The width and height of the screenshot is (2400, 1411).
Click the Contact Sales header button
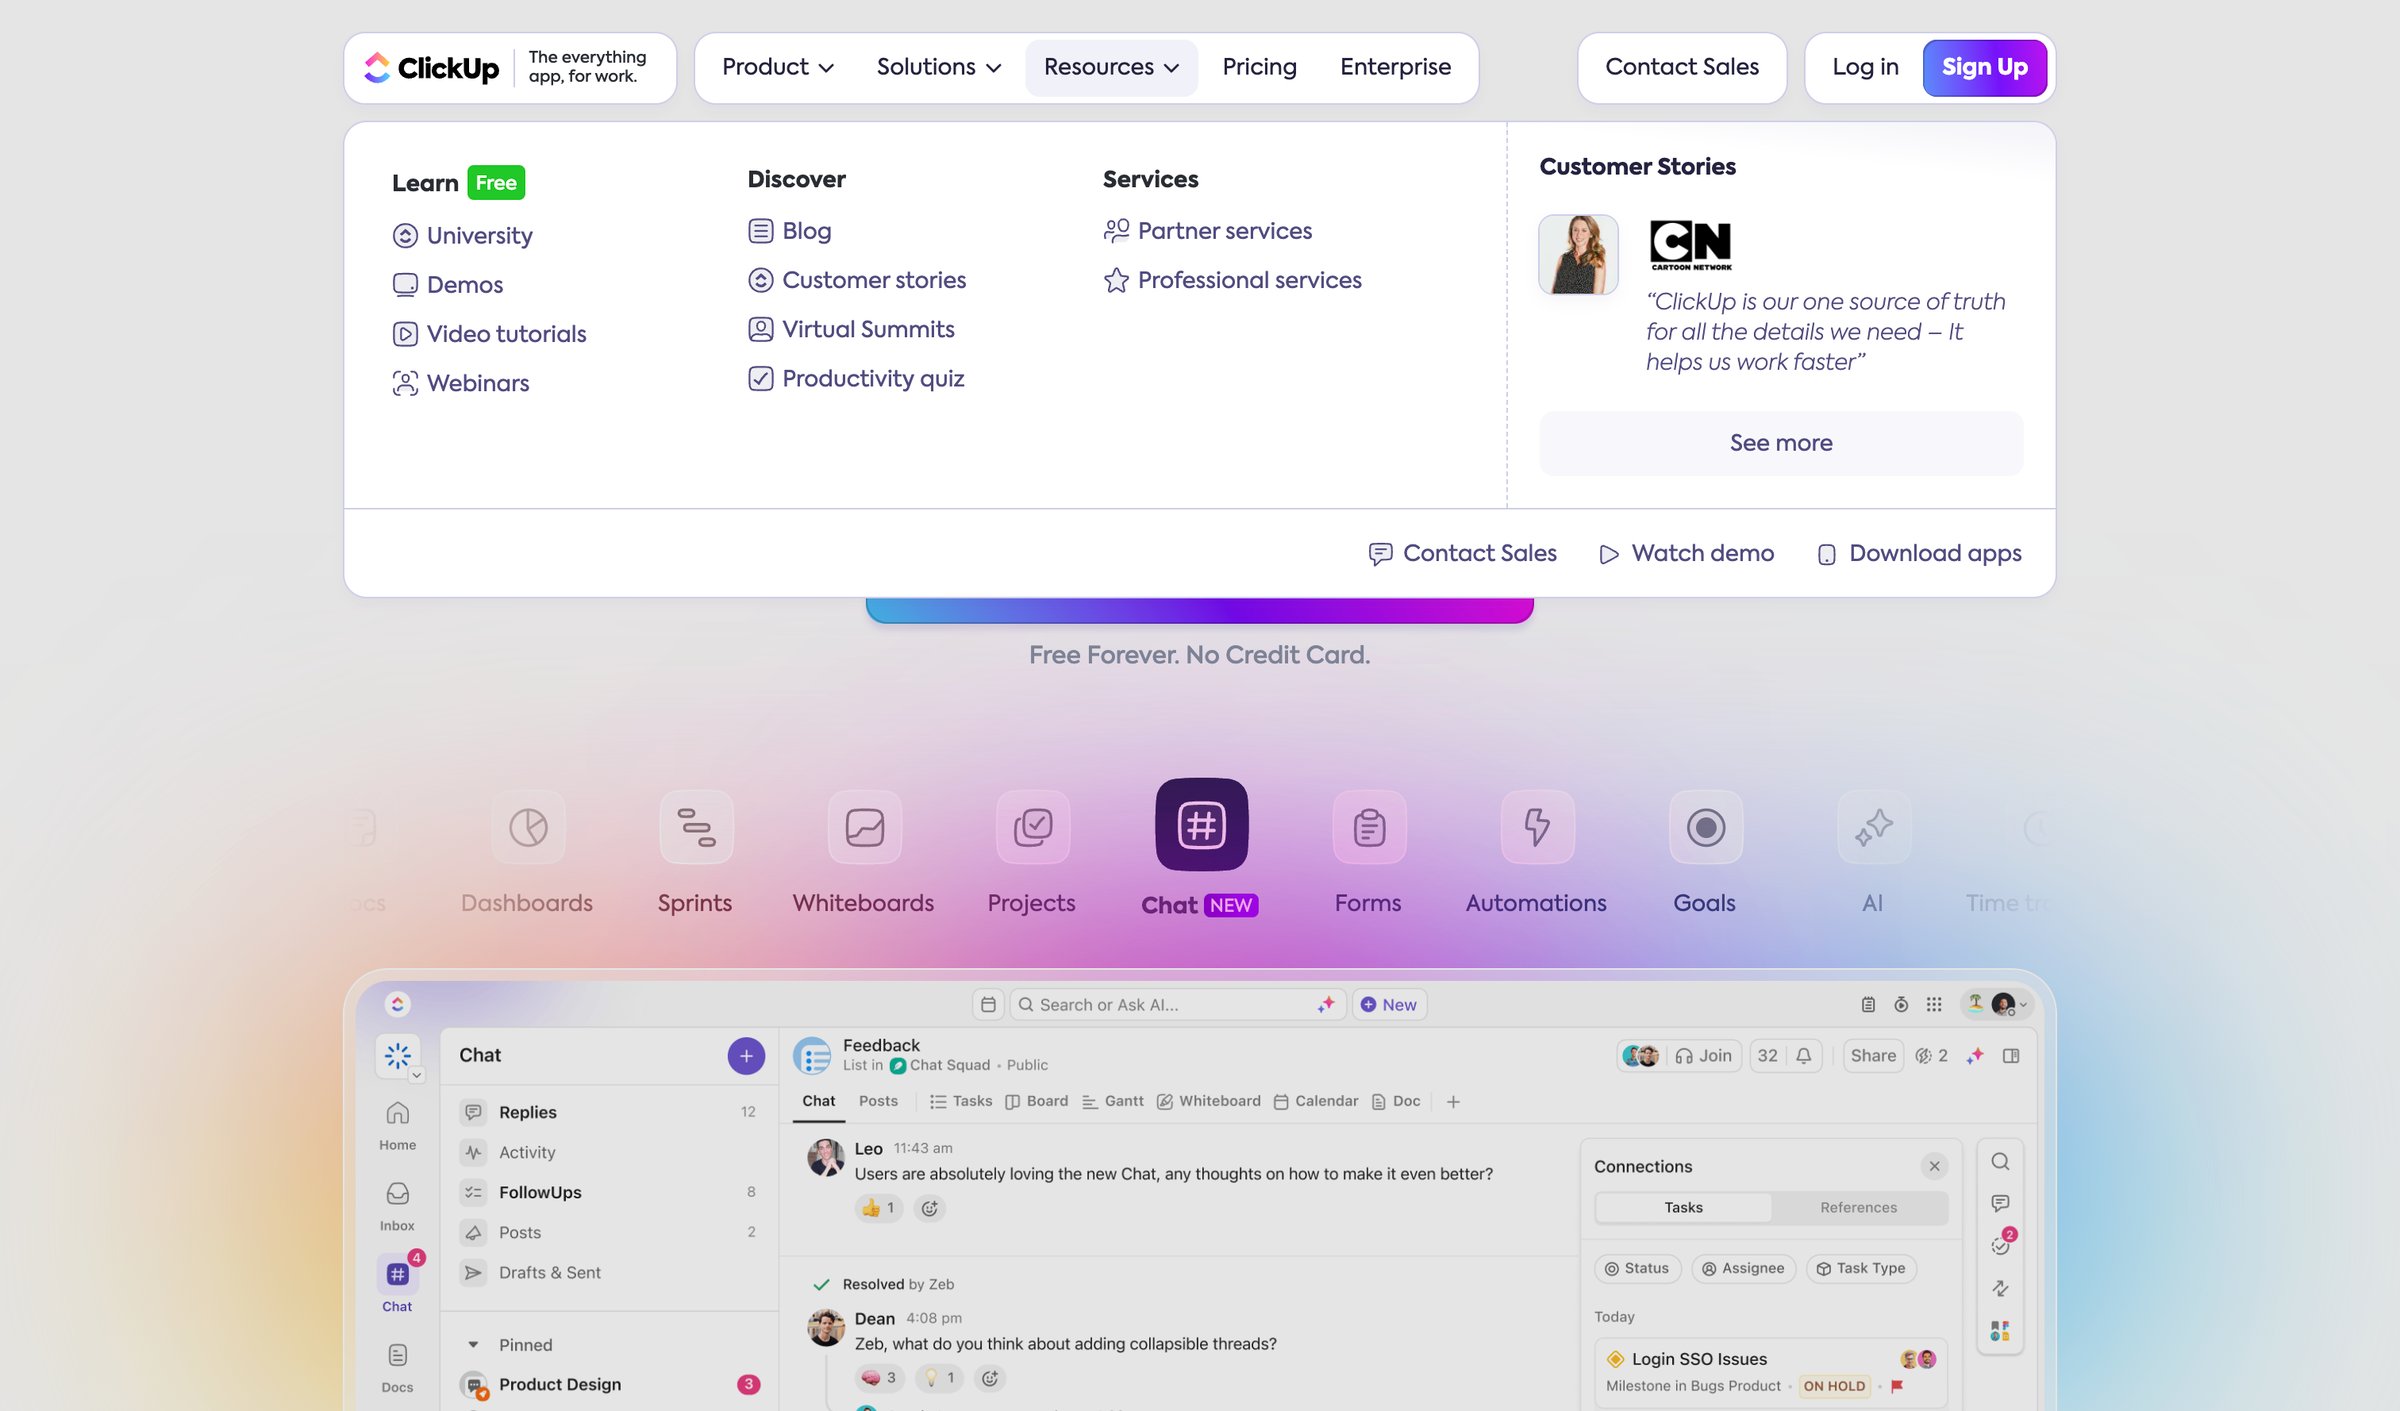click(x=1682, y=67)
